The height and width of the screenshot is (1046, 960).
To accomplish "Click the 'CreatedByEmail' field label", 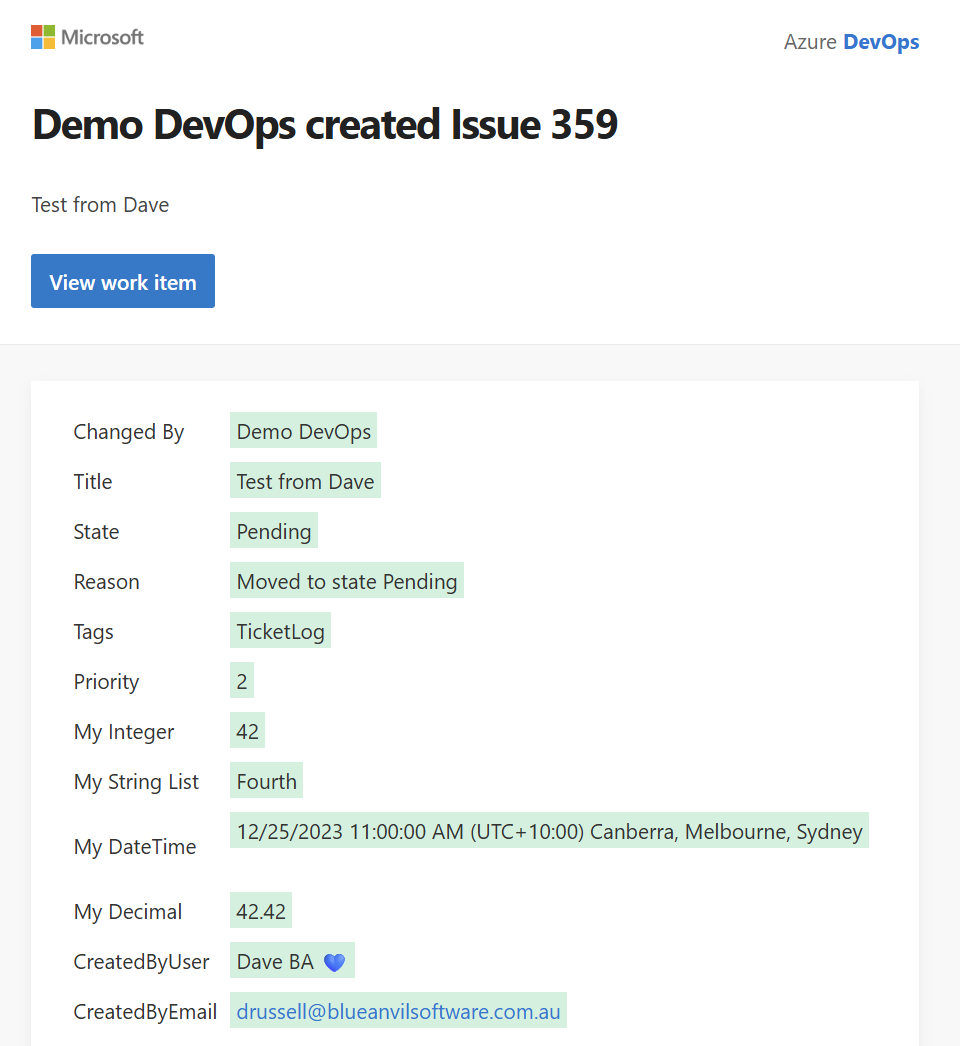I will [x=145, y=1012].
